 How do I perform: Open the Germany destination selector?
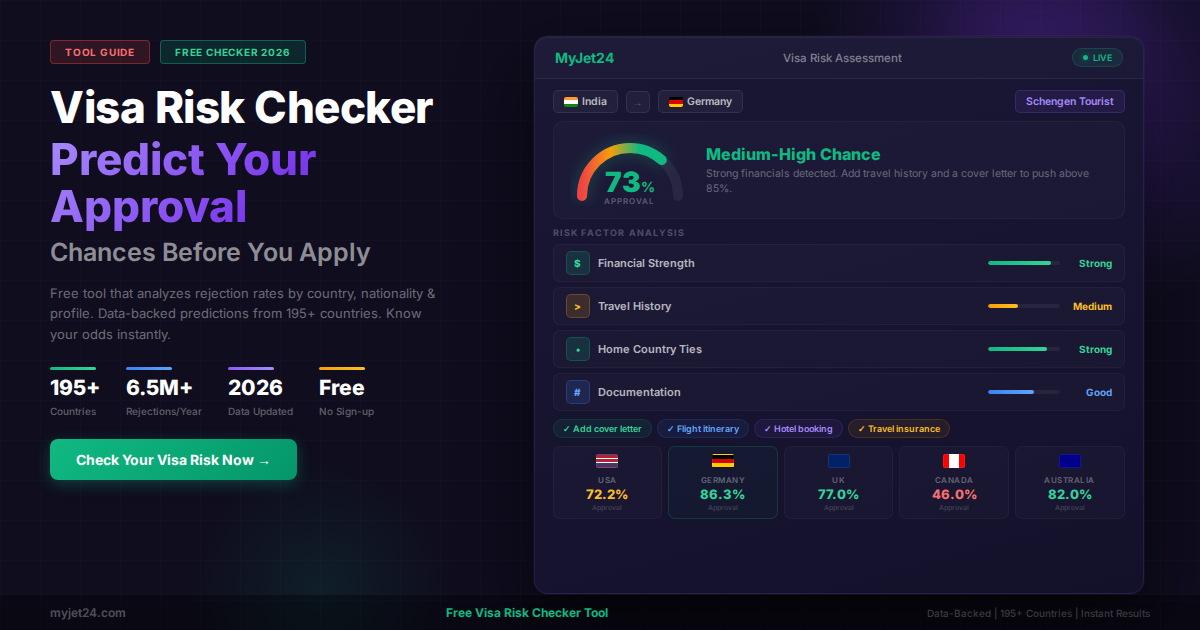(700, 101)
